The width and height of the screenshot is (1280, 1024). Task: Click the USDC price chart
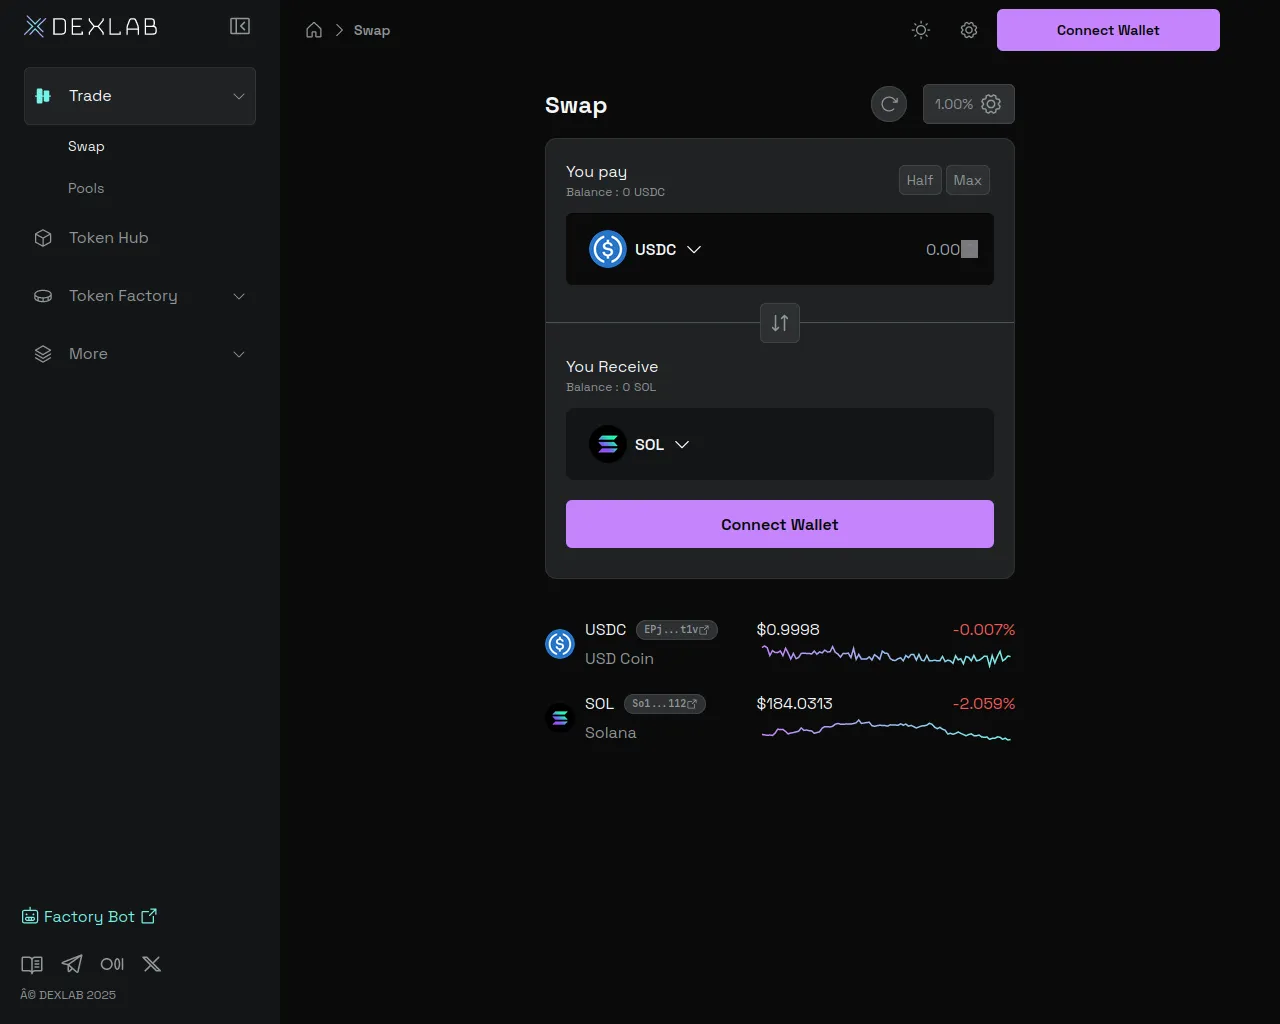[886, 657]
